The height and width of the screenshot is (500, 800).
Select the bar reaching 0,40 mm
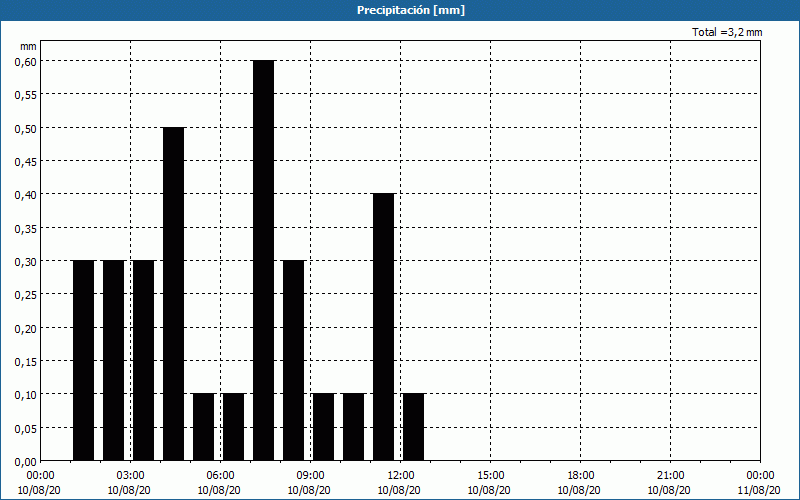tap(384, 327)
